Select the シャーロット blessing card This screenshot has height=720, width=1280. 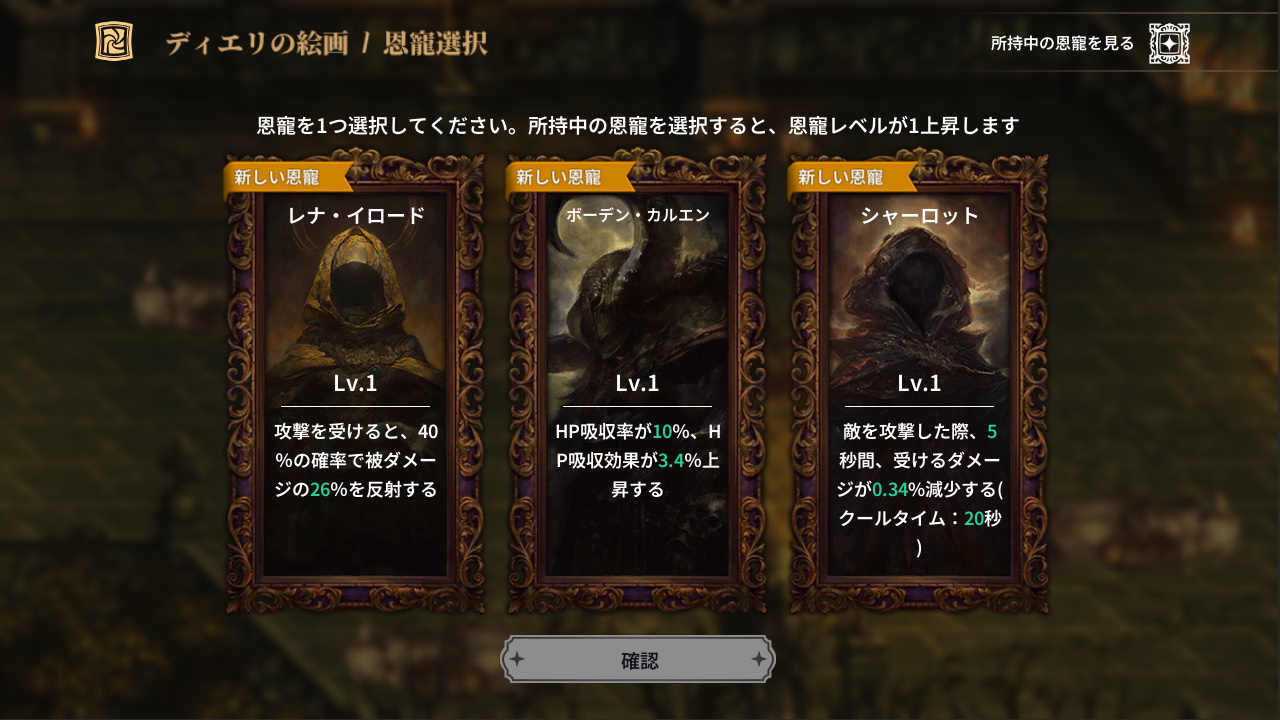[919, 381]
